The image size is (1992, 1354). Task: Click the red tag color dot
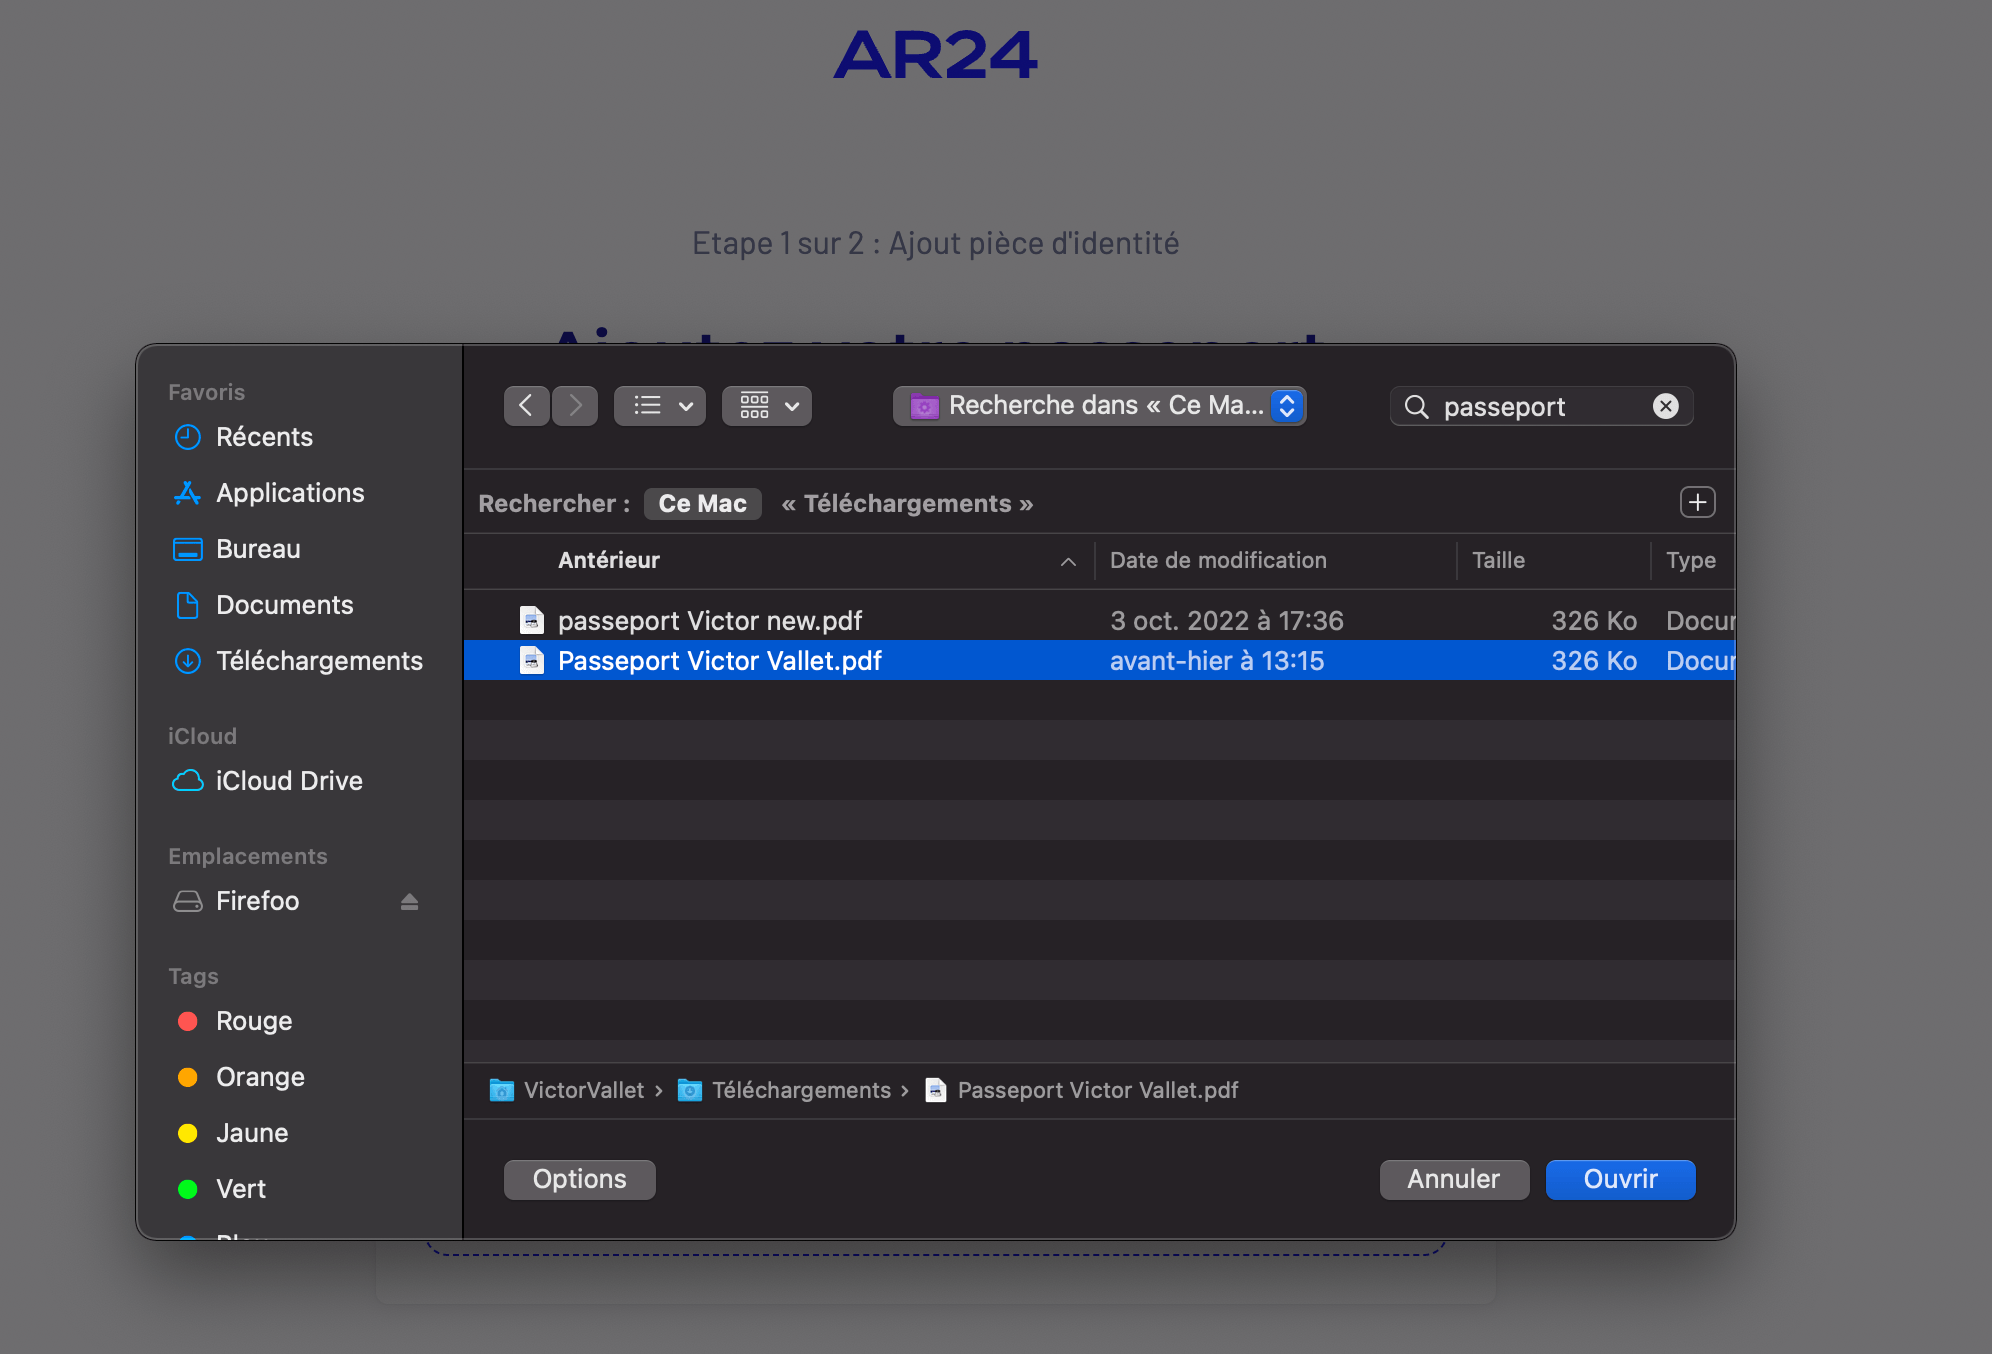click(x=187, y=1021)
